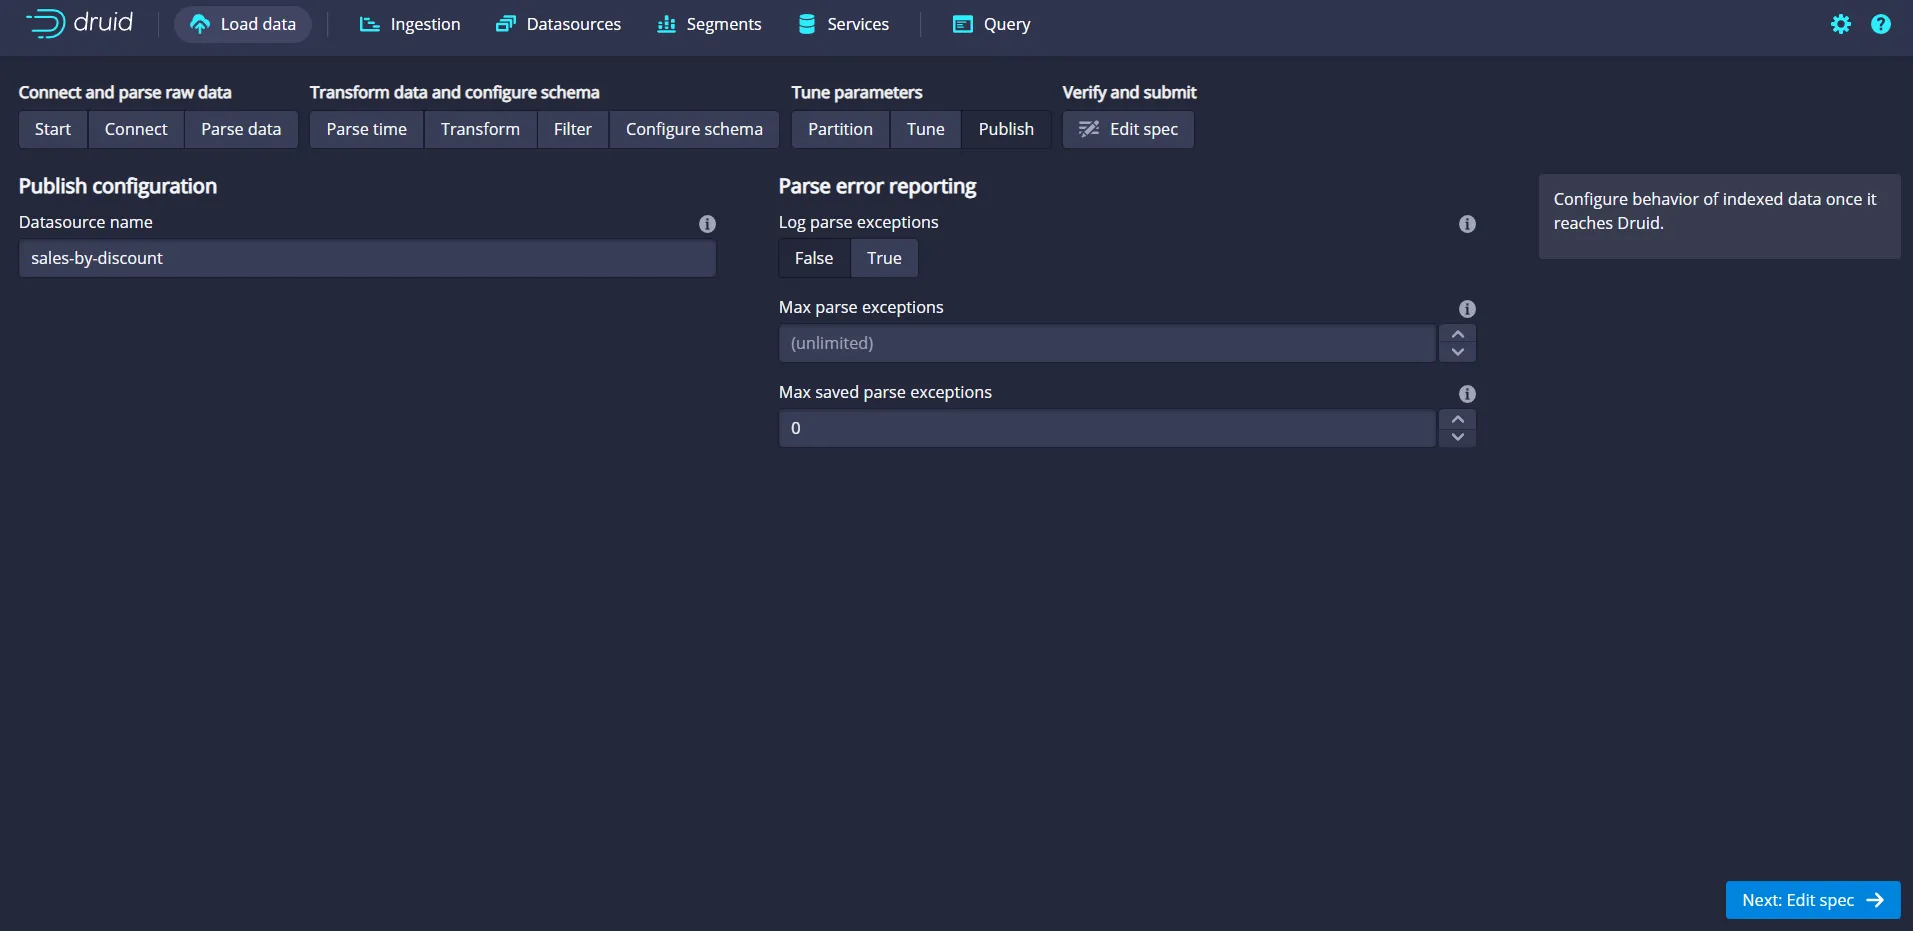Return to the Start step
The image size is (1913, 931).
click(x=52, y=129)
